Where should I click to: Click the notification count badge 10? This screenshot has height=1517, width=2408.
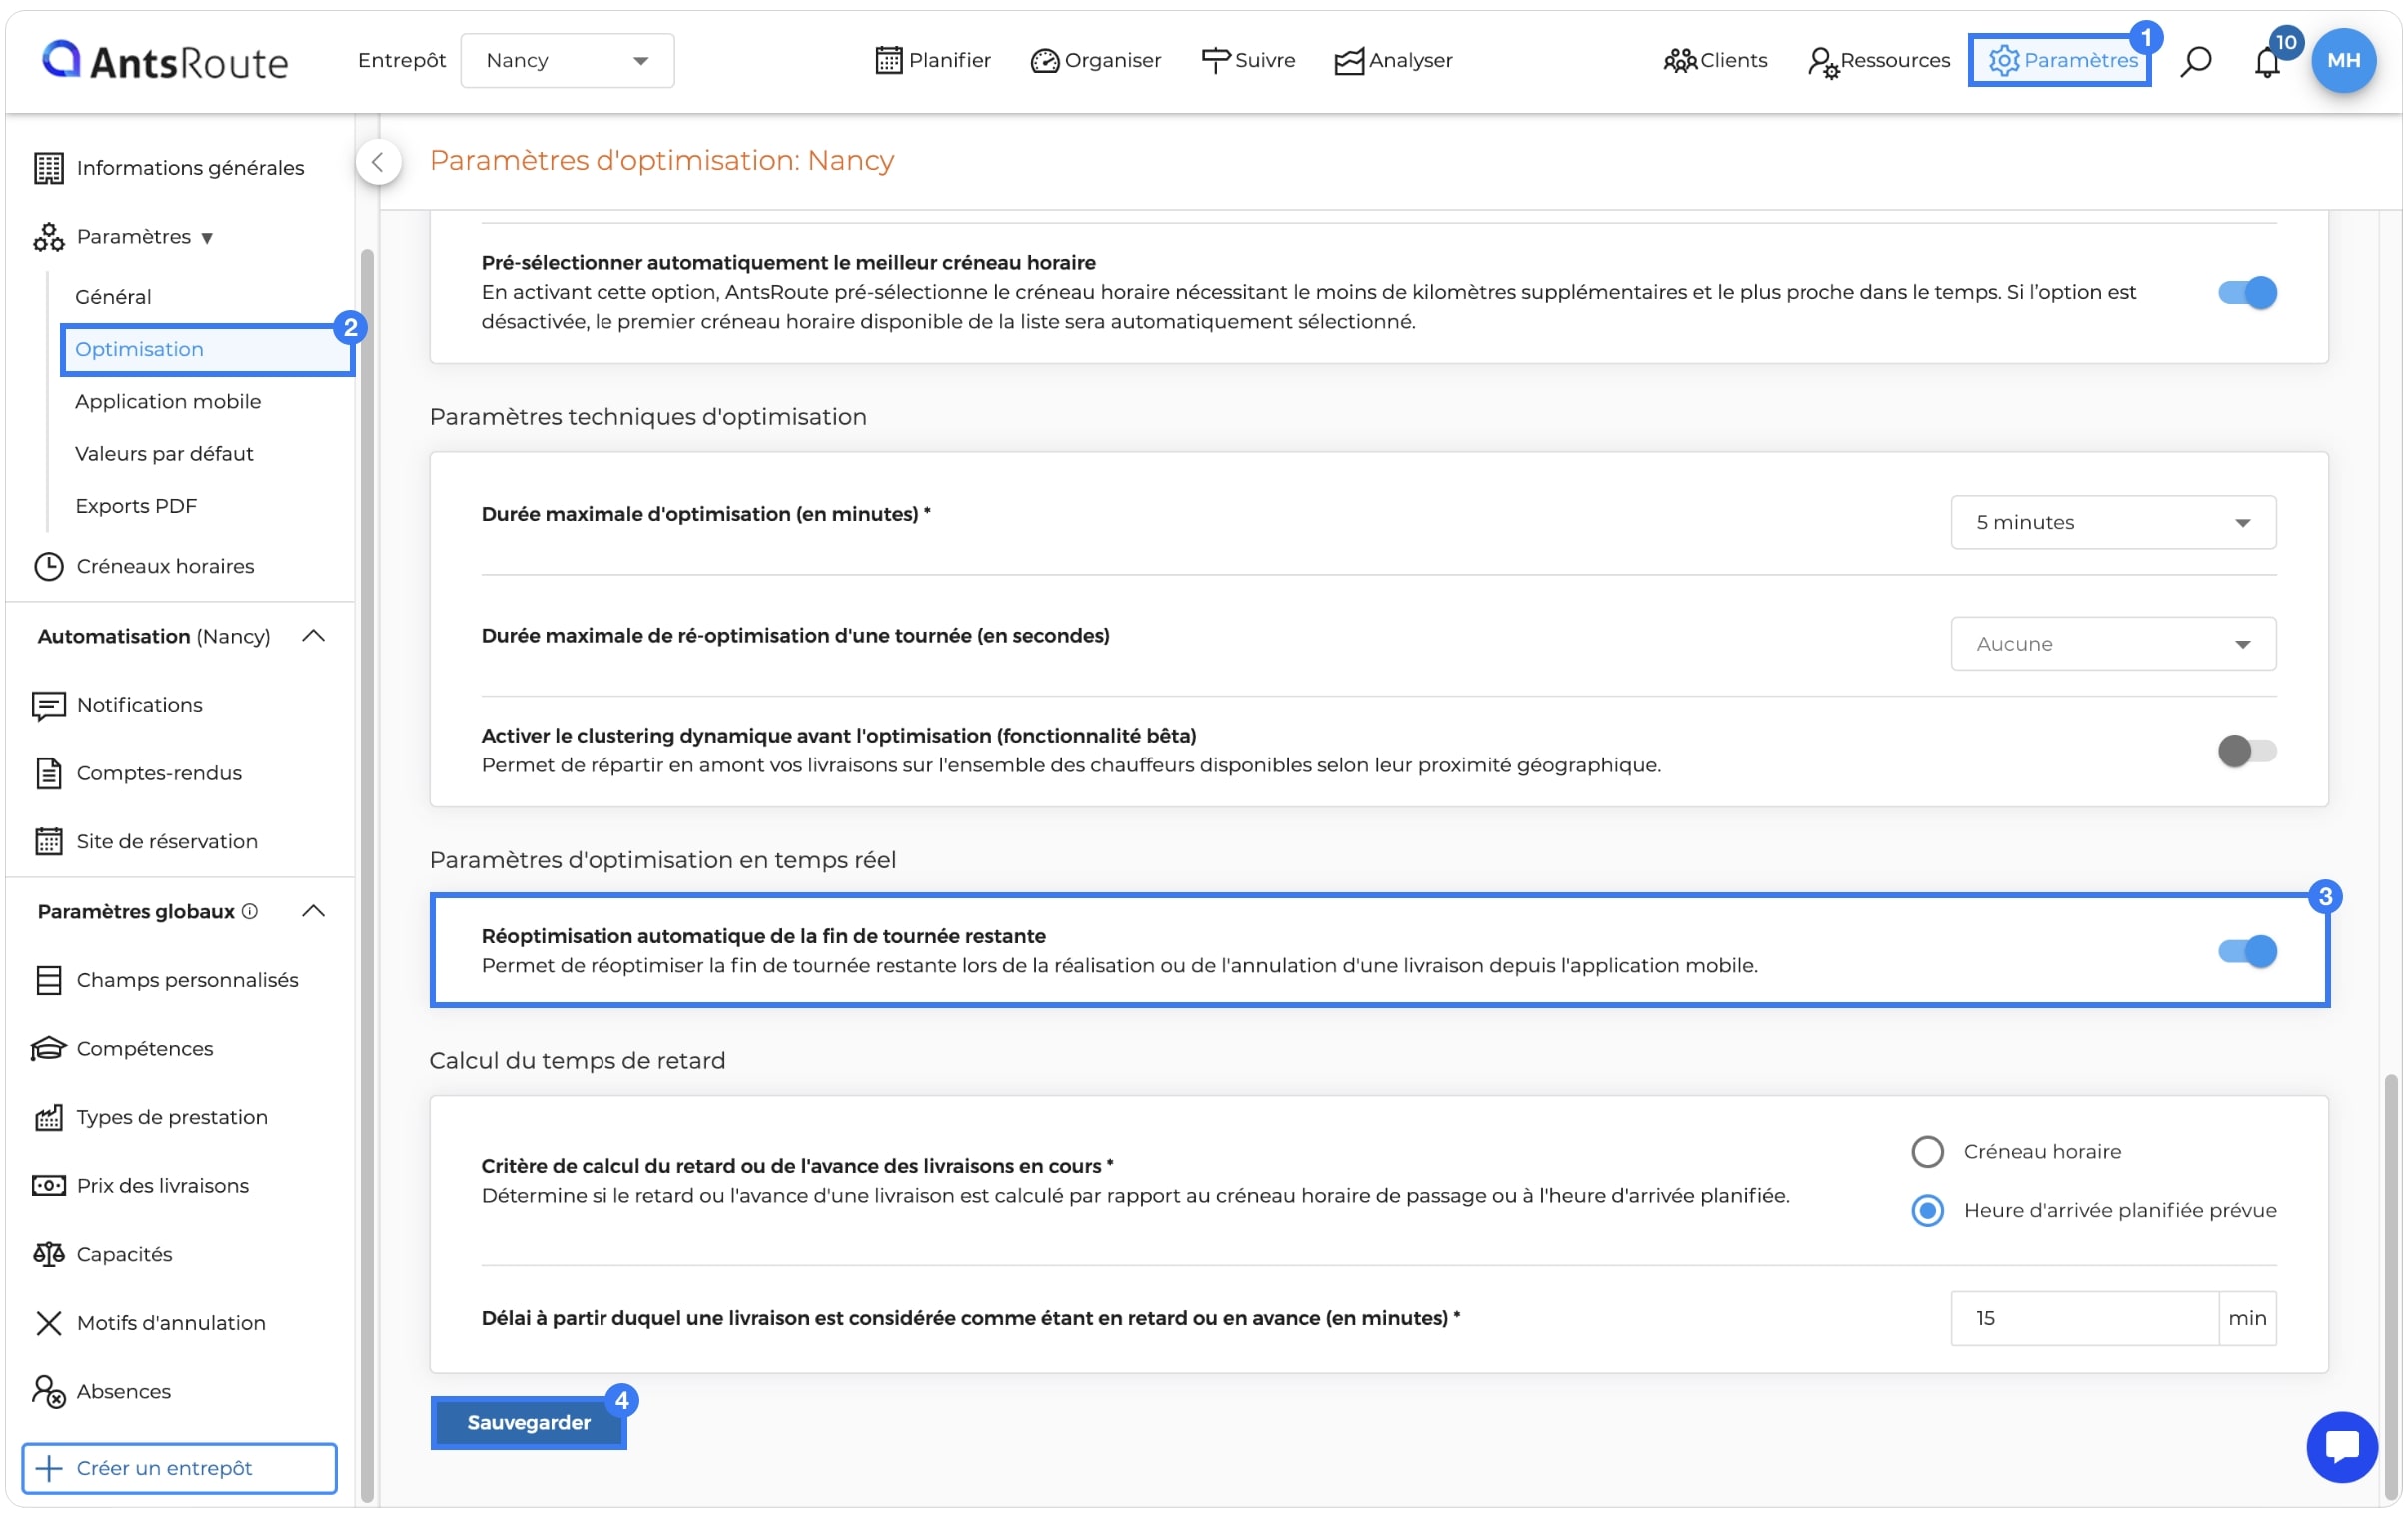2286,42
